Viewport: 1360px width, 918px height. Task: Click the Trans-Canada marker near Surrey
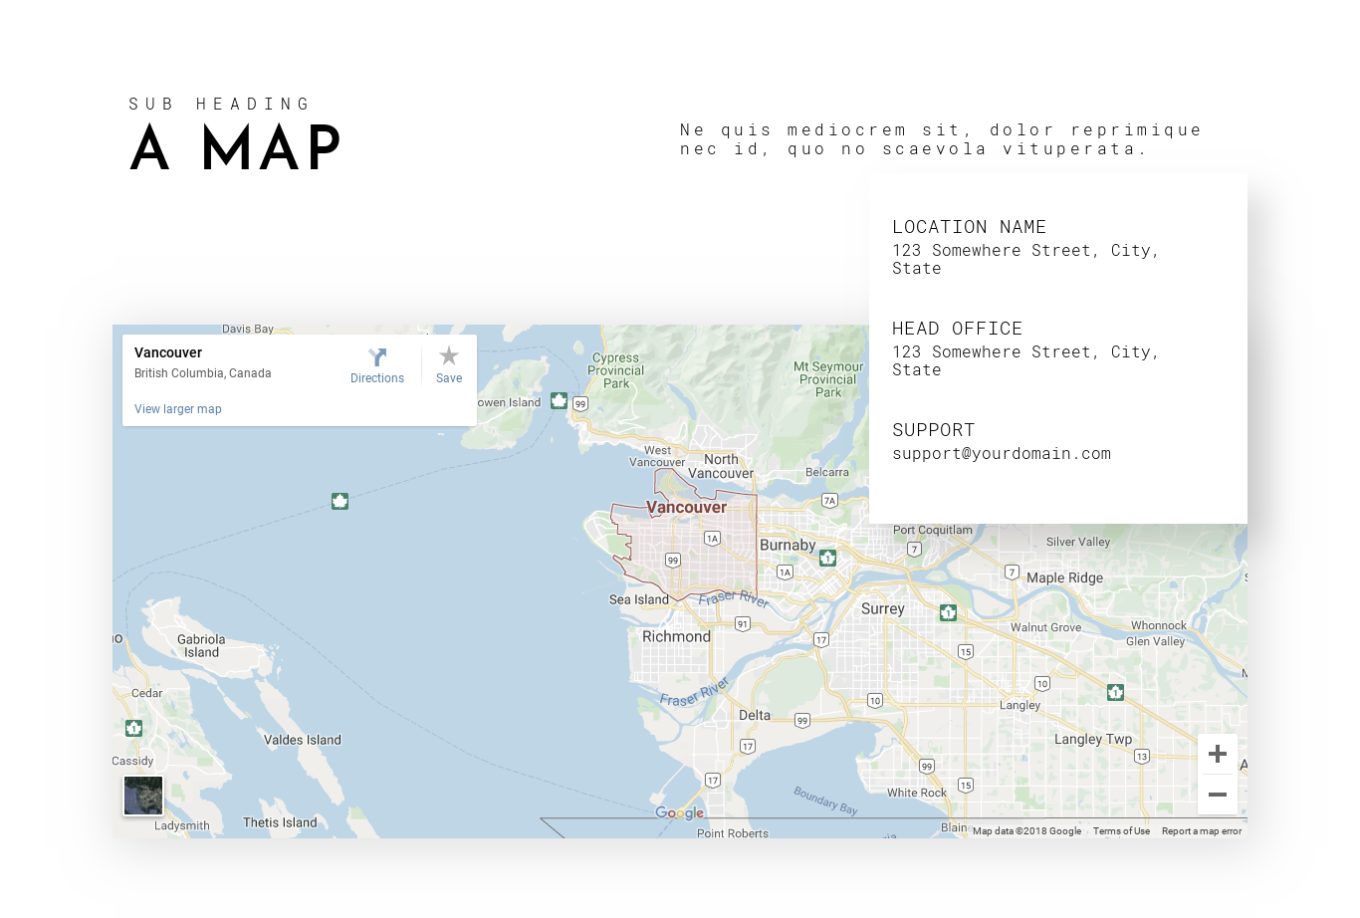coord(948,612)
